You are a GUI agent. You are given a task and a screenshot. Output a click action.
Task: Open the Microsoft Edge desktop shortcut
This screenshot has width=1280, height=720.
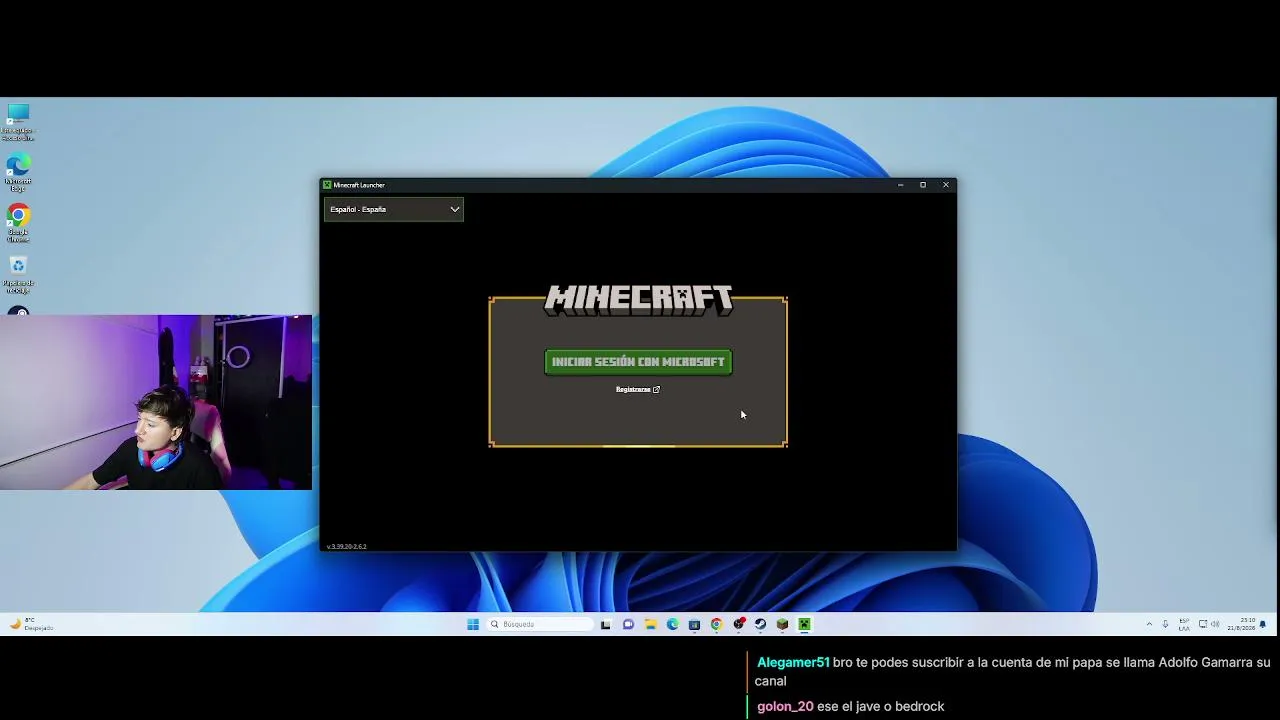pyautogui.click(x=18, y=173)
